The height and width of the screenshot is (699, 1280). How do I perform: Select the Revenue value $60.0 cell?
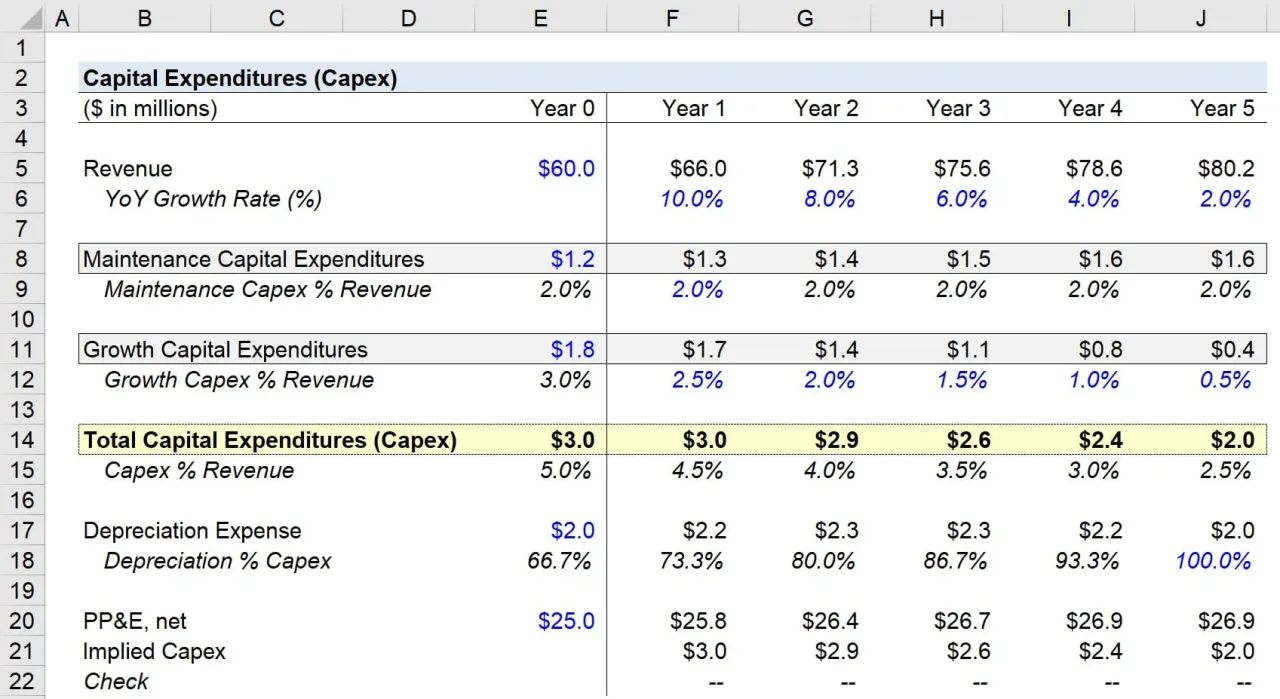click(x=566, y=168)
